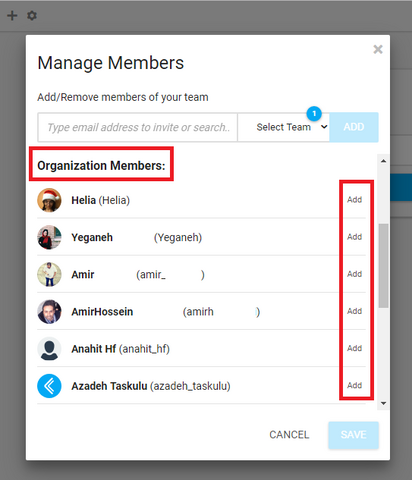Click the members list scrollbar down arrow
Image resolution: width=412 pixels, height=480 pixels.
[383, 403]
